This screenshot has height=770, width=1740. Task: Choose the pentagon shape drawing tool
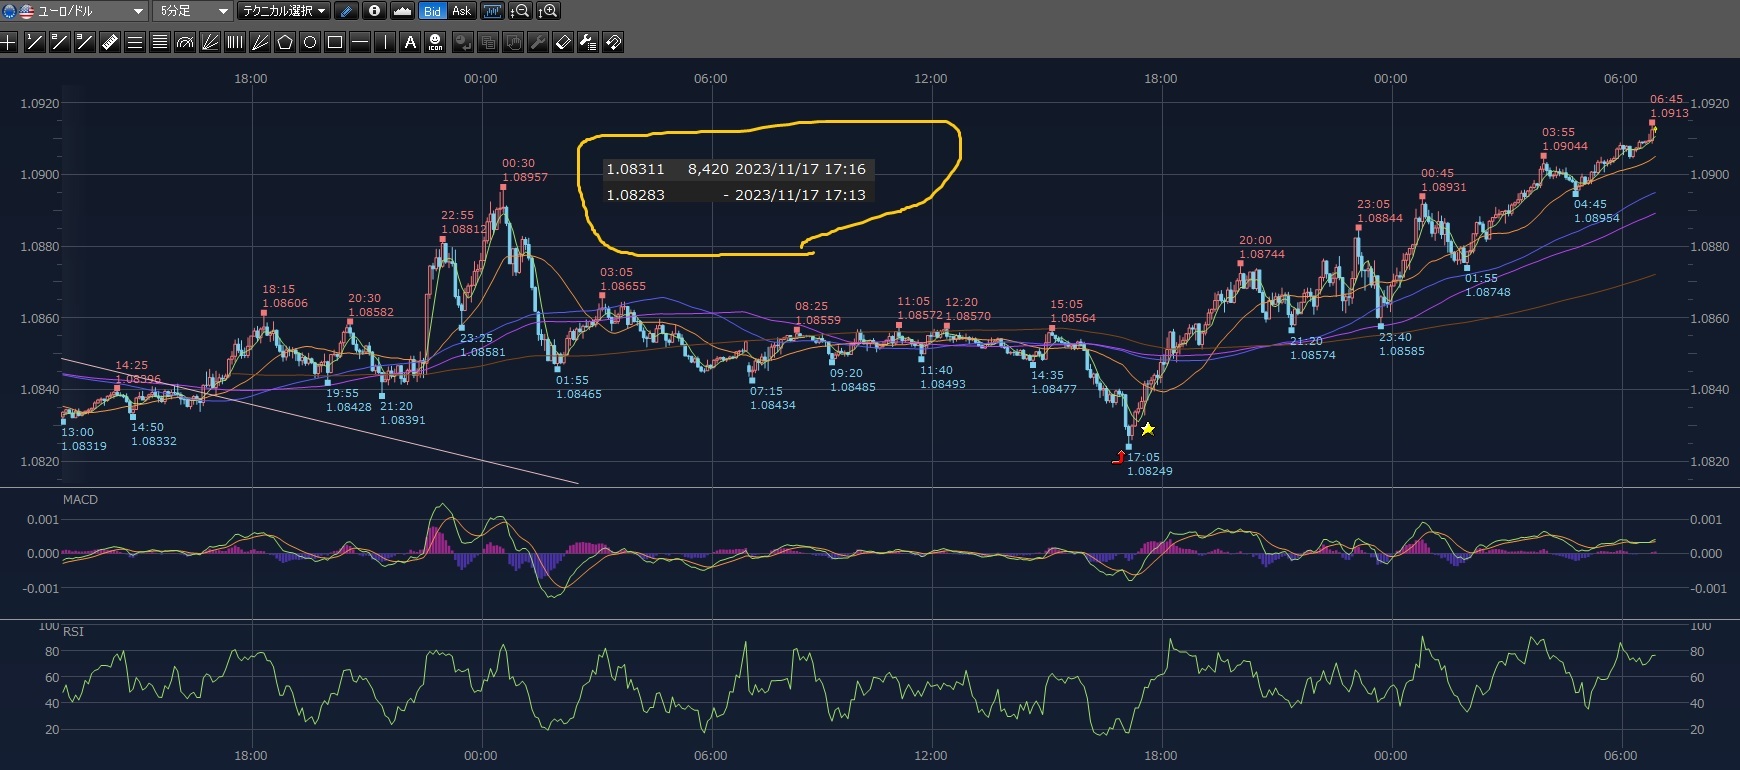pos(285,42)
